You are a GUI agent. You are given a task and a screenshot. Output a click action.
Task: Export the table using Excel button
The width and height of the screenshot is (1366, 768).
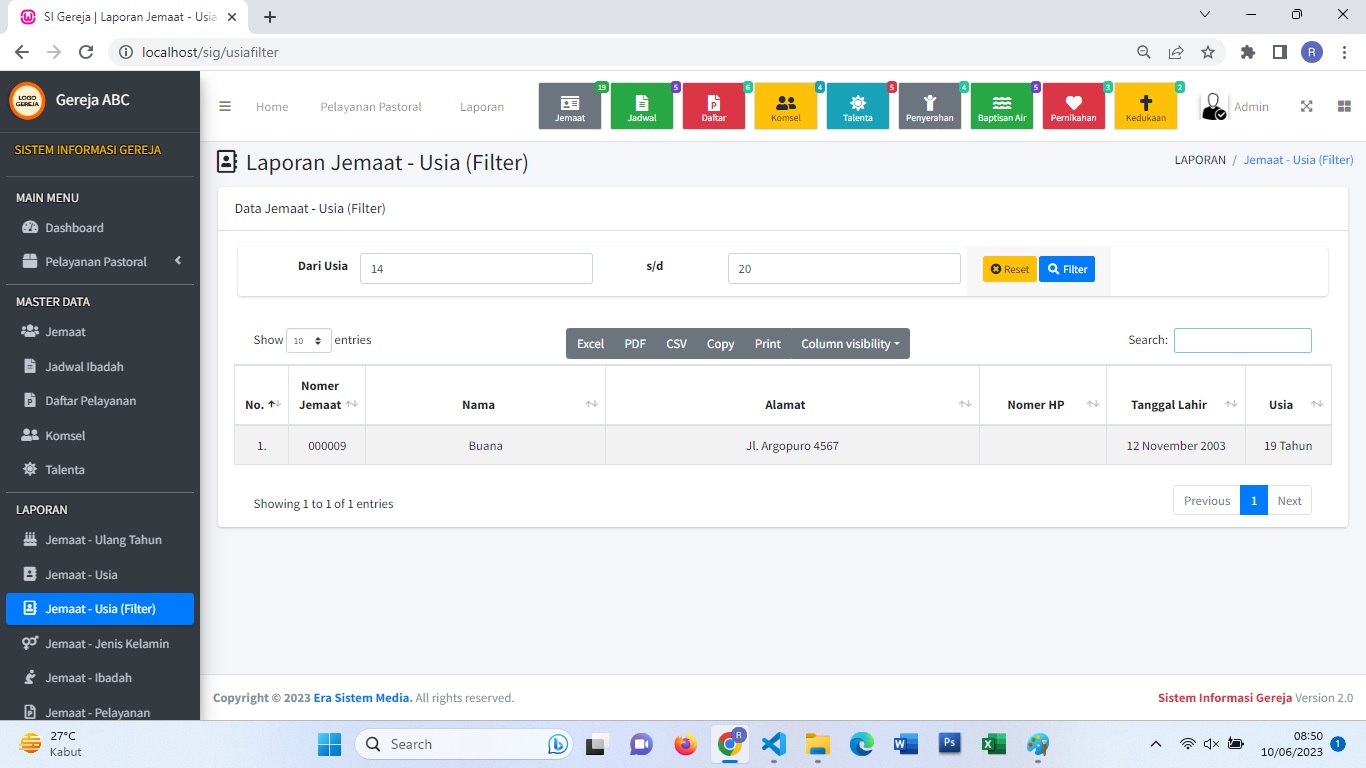[x=590, y=344]
